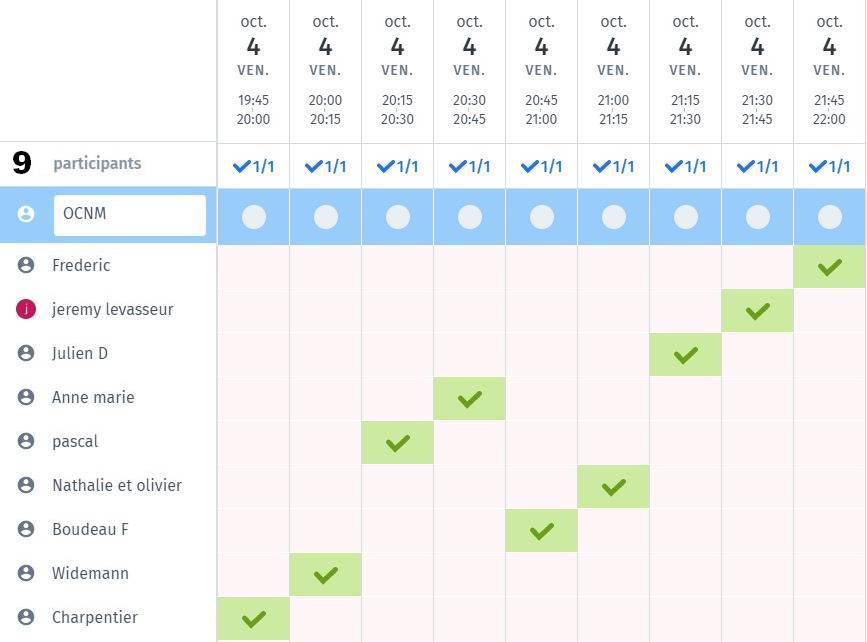The width and height of the screenshot is (867, 642).
Task: Click Anne marie's avatar icon
Action: [26, 397]
